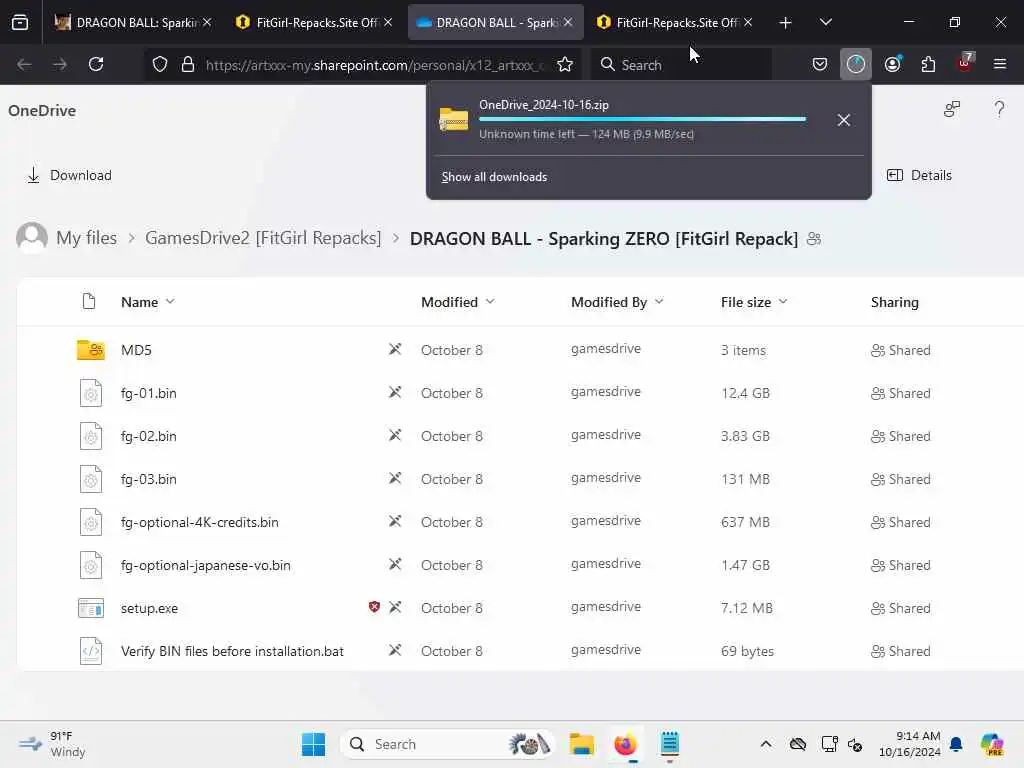This screenshot has width=1024, height=768.
Task: Open the weather widget showing Windy
Action: pyautogui.click(x=52, y=744)
